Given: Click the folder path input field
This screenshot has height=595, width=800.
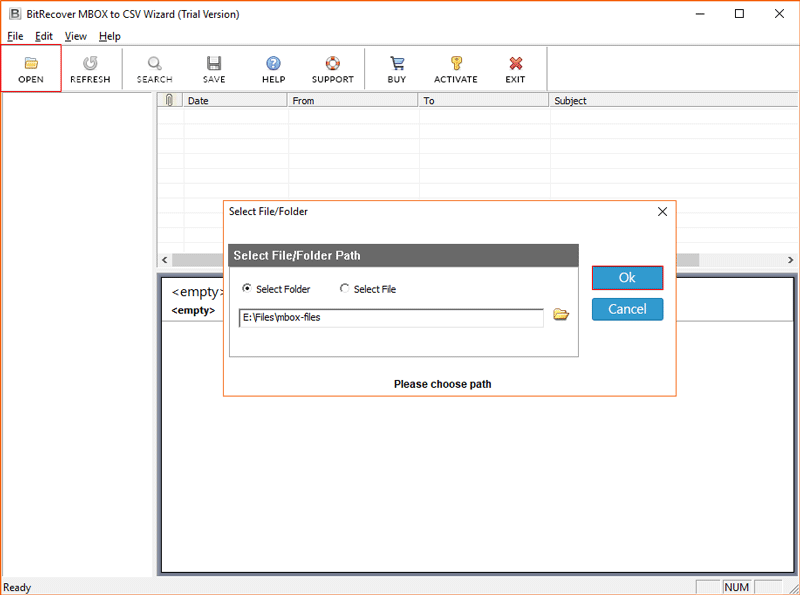Looking at the screenshot, I should point(391,317).
